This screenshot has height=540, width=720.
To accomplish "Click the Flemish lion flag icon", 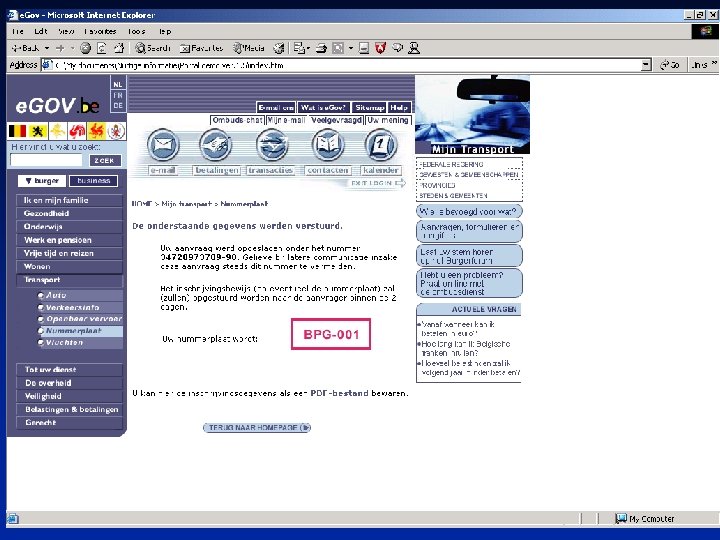I will coord(38,131).
